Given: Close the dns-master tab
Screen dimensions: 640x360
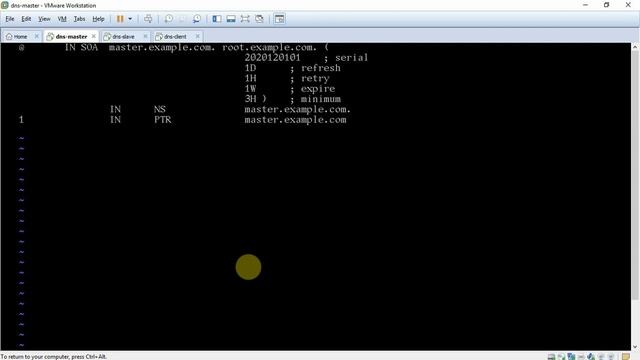Looking at the screenshot, I should tap(93, 36).
